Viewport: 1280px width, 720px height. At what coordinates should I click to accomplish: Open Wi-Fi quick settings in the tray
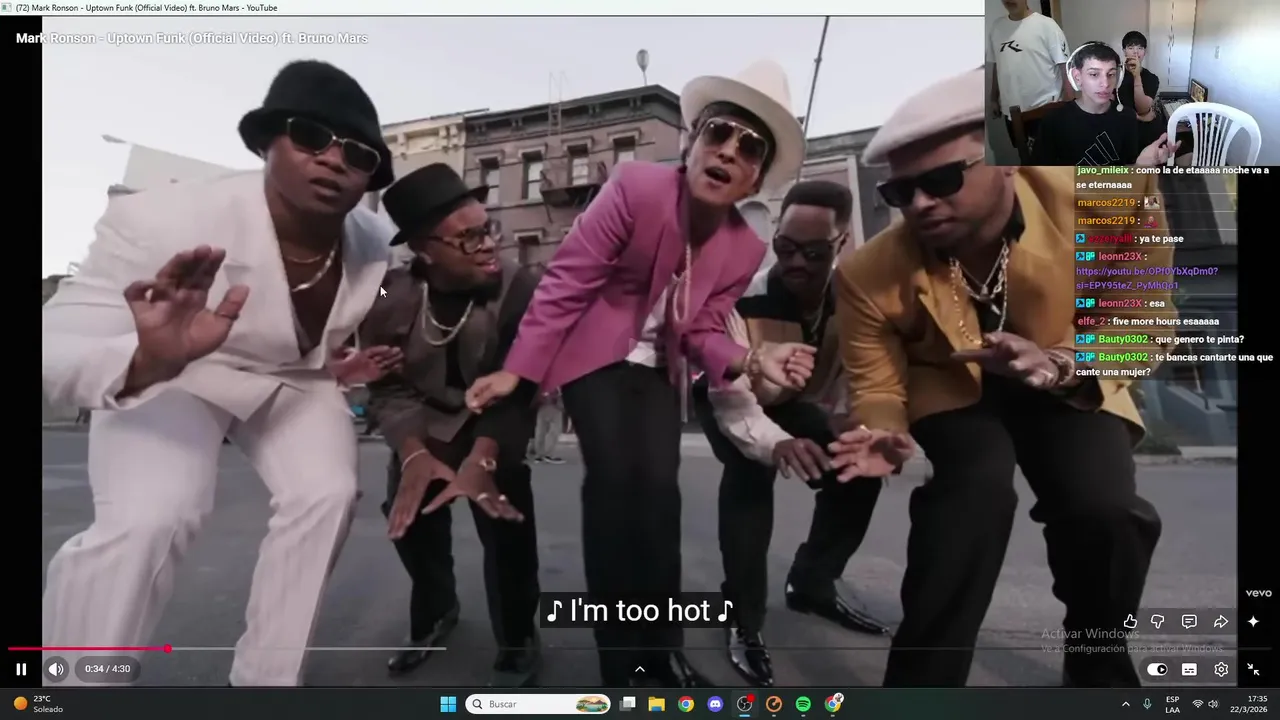[x=1198, y=704]
